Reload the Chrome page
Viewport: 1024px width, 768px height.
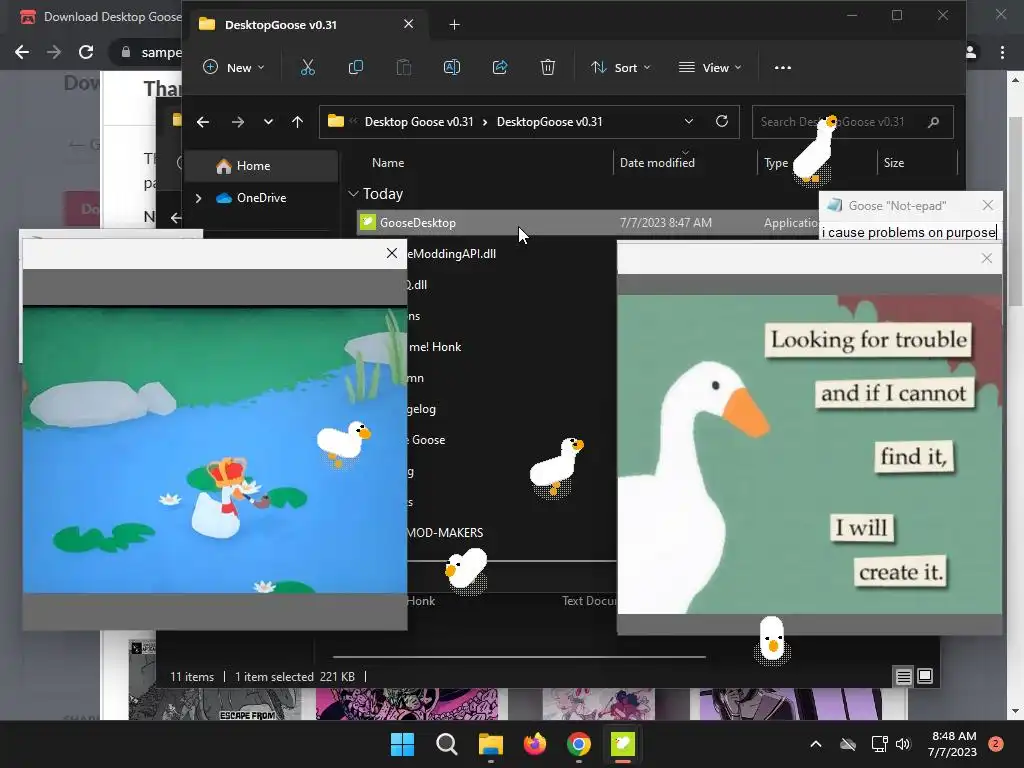coord(86,52)
